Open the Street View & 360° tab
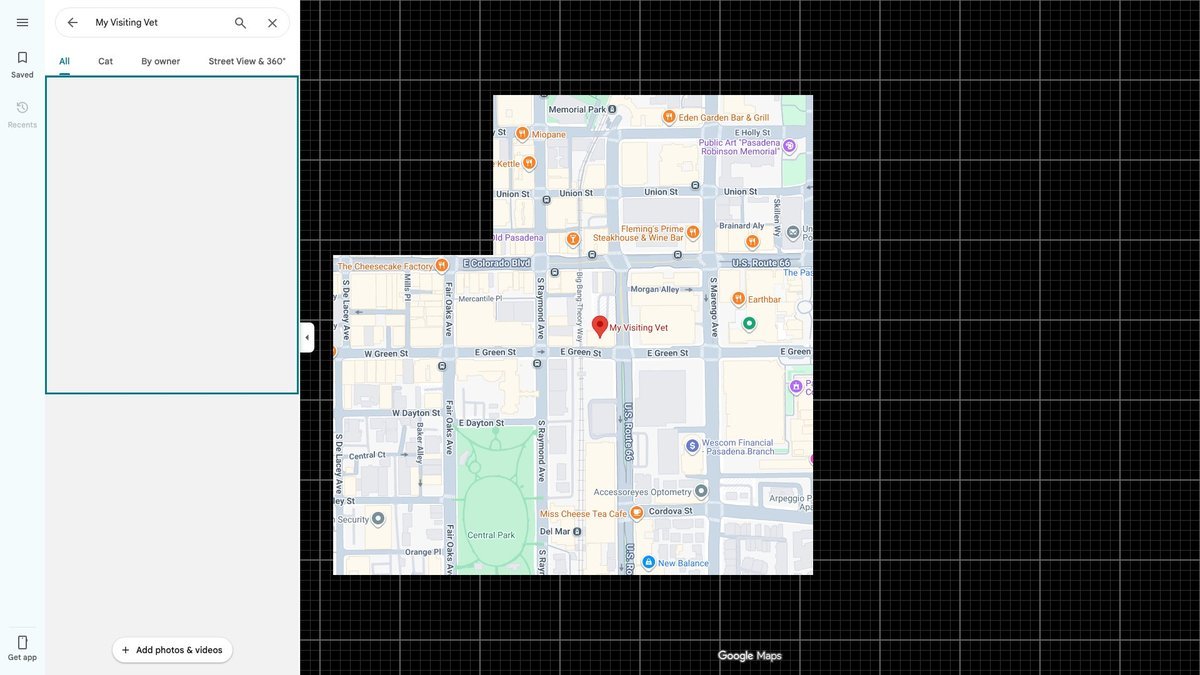This screenshot has width=1200, height=675. (x=247, y=61)
